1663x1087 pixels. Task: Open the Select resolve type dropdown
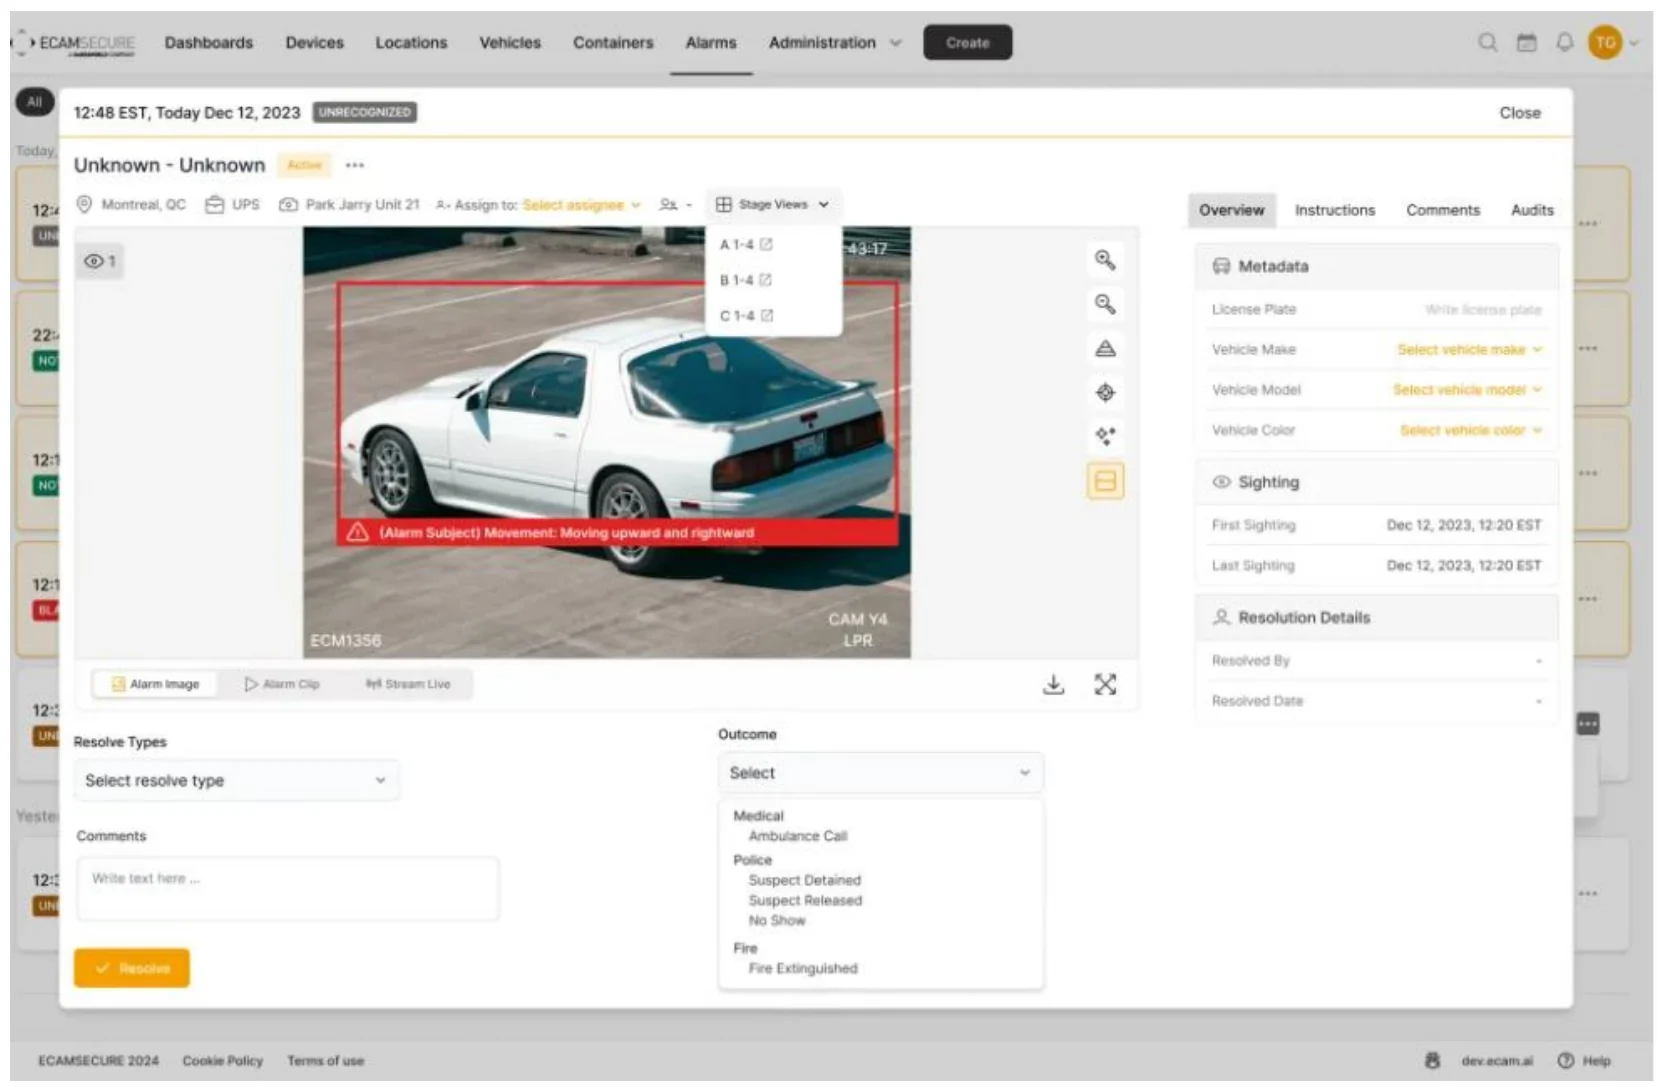coord(236,780)
